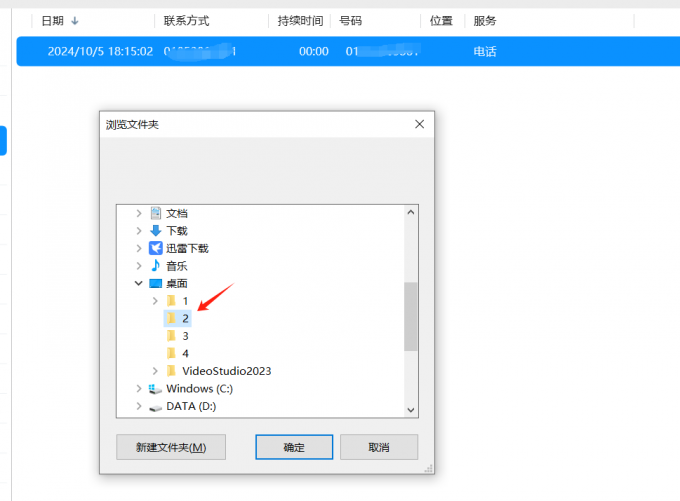This screenshot has width=680, height=501.
Task: Click date cell 2024/10/5 18:15:02
Action: point(100,51)
